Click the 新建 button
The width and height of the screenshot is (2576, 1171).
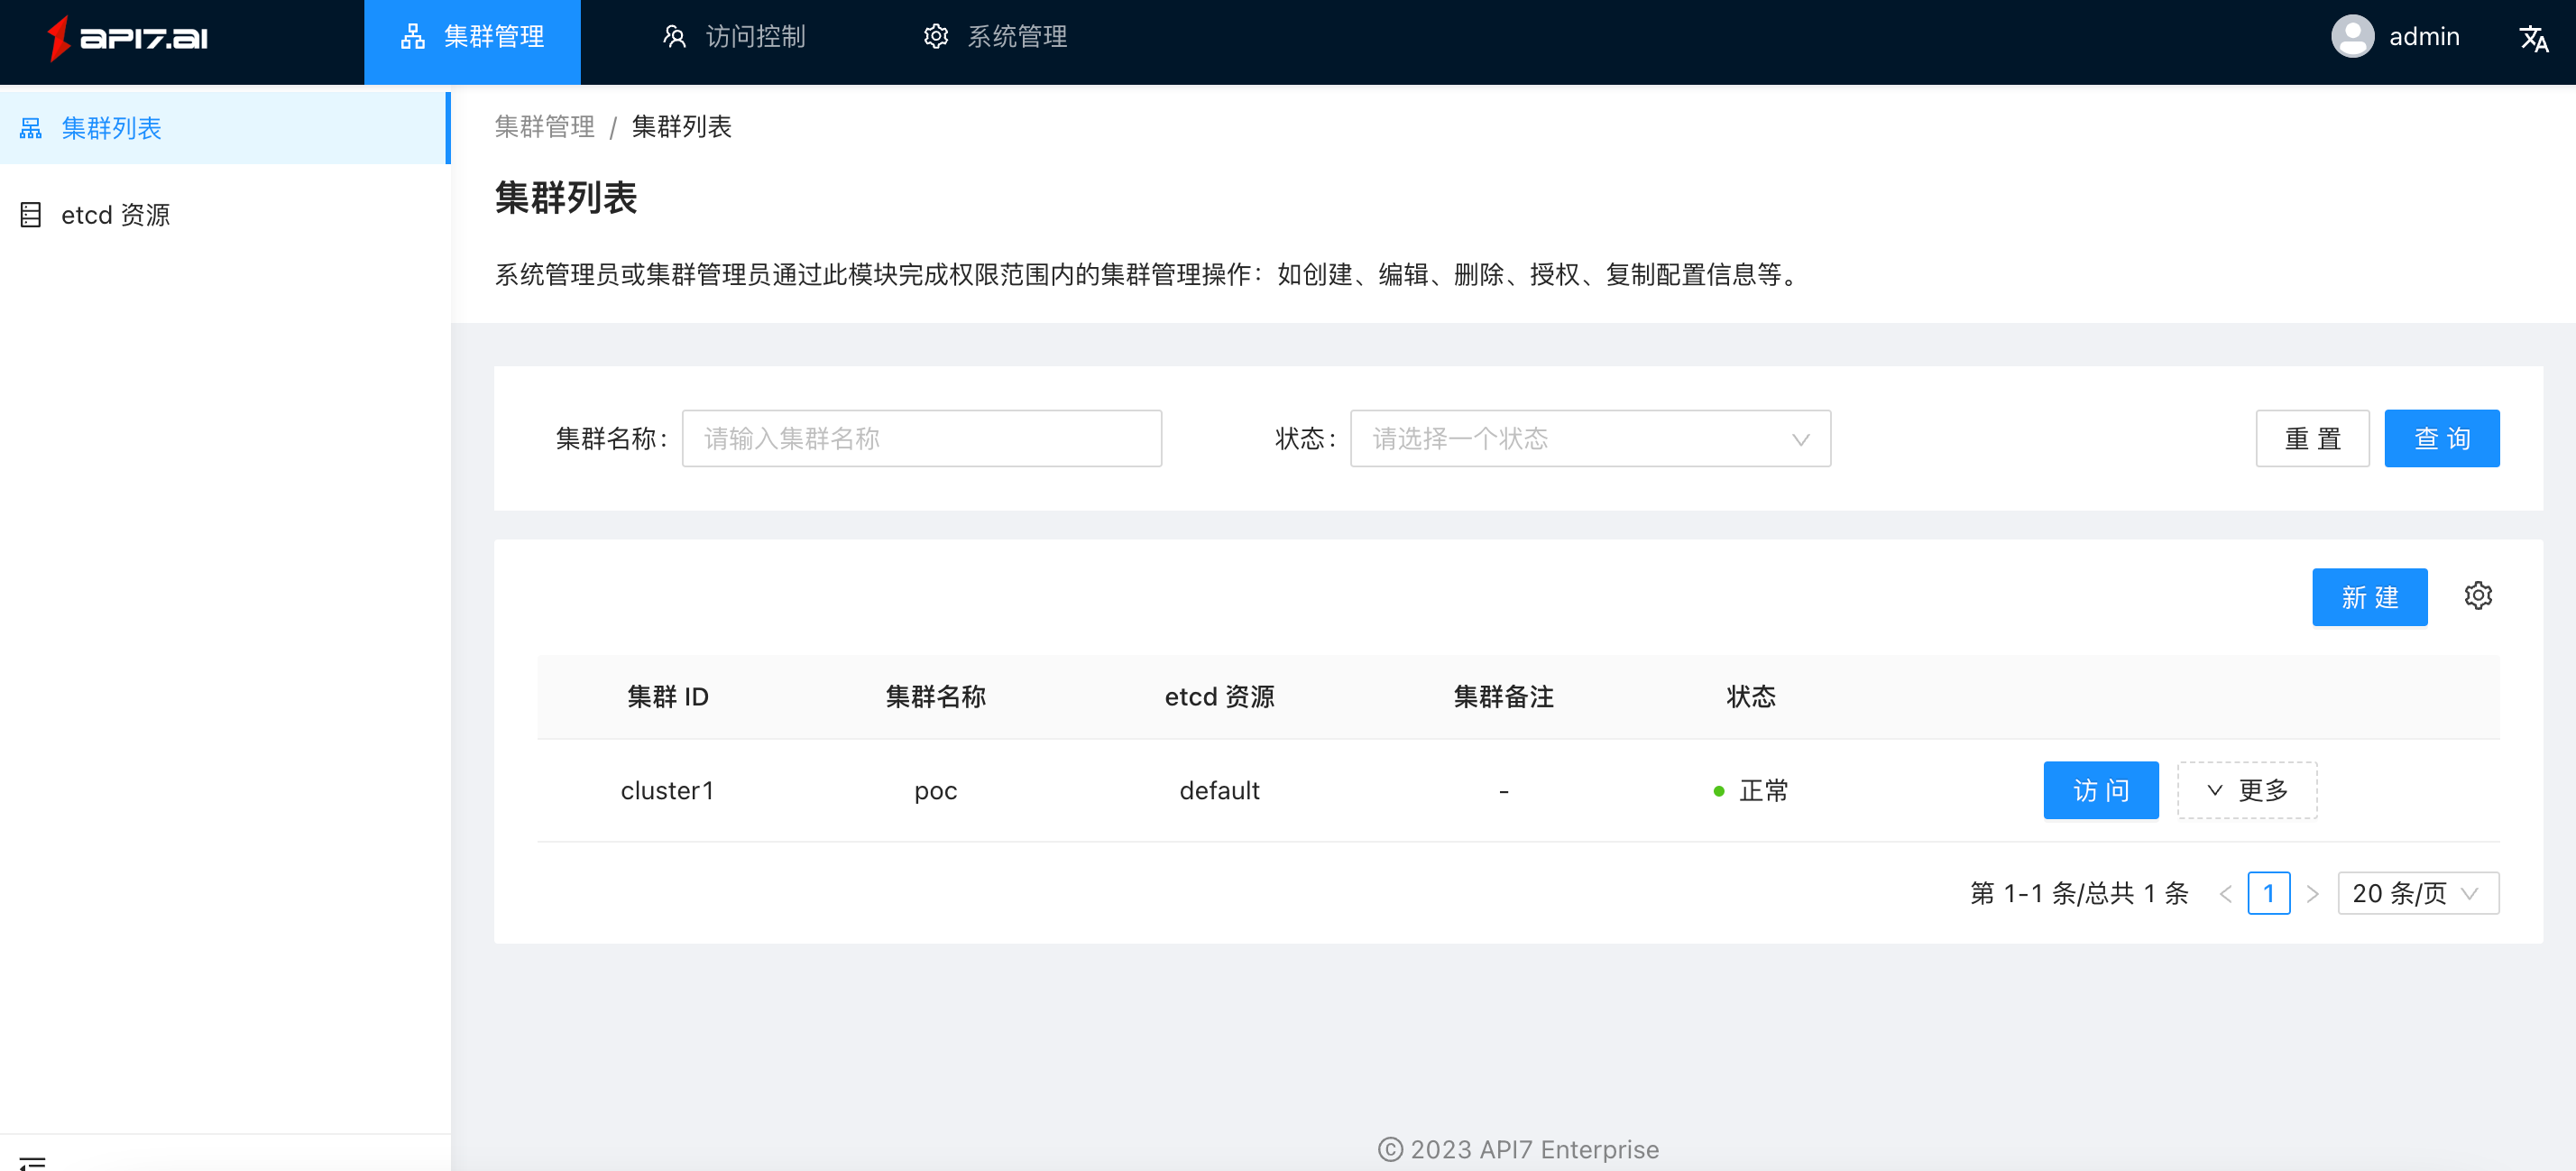[2369, 597]
